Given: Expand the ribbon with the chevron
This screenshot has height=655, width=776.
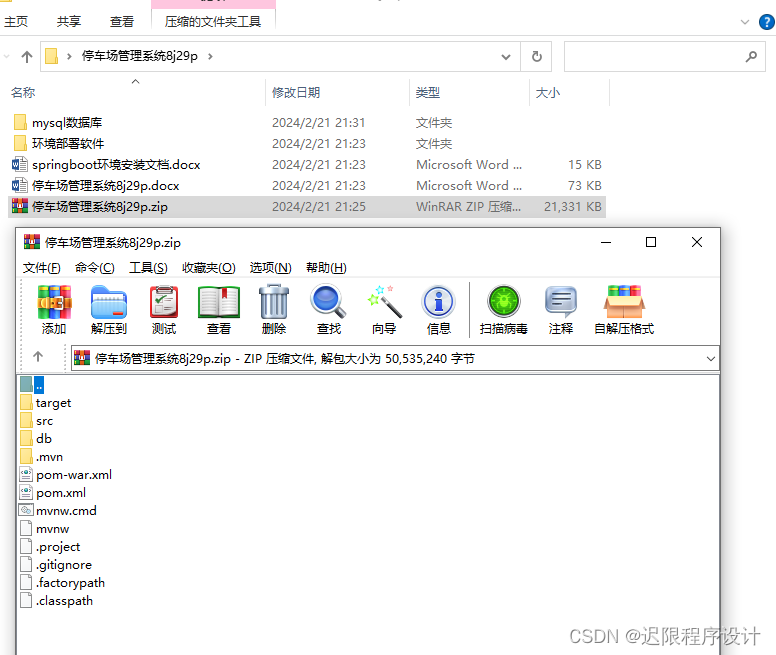Looking at the screenshot, I should pyautogui.click(x=744, y=22).
